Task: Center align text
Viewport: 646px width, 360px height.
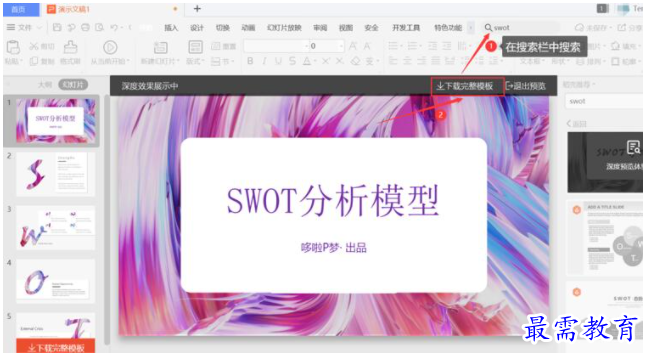Action: click(407, 61)
